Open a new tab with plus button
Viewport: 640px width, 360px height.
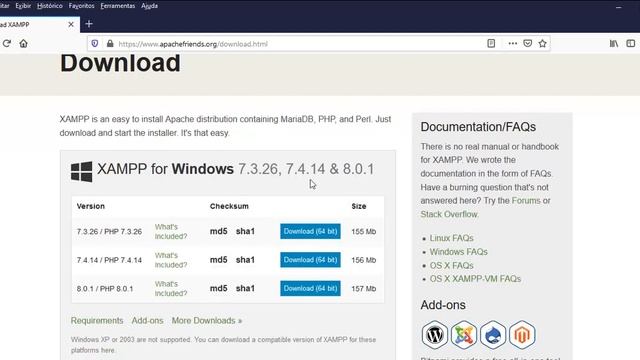click(x=89, y=24)
